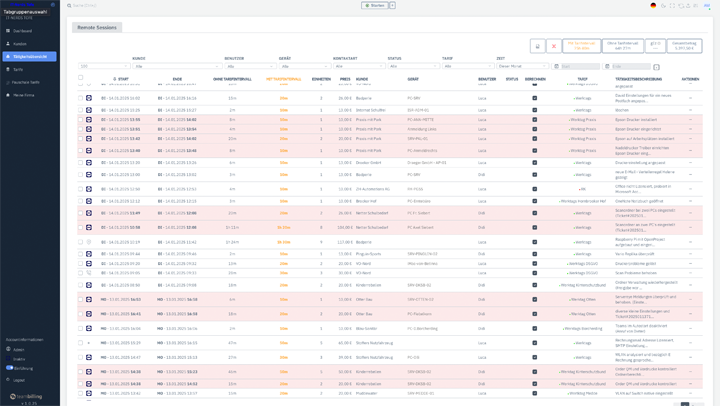Click the 'Mit Tarifintervall' summary button

pyautogui.click(x=581, y=46)
